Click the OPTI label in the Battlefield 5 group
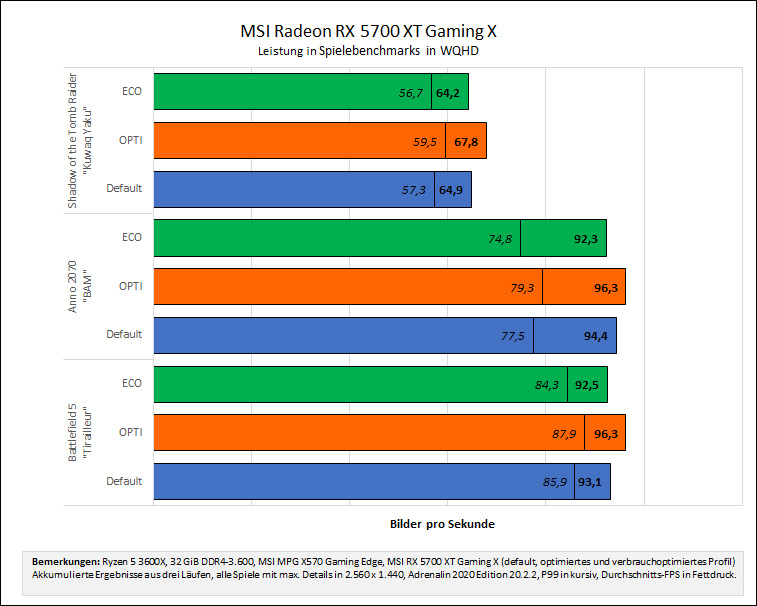The width and height of the screenshot is (757, 606). point(131,432)
